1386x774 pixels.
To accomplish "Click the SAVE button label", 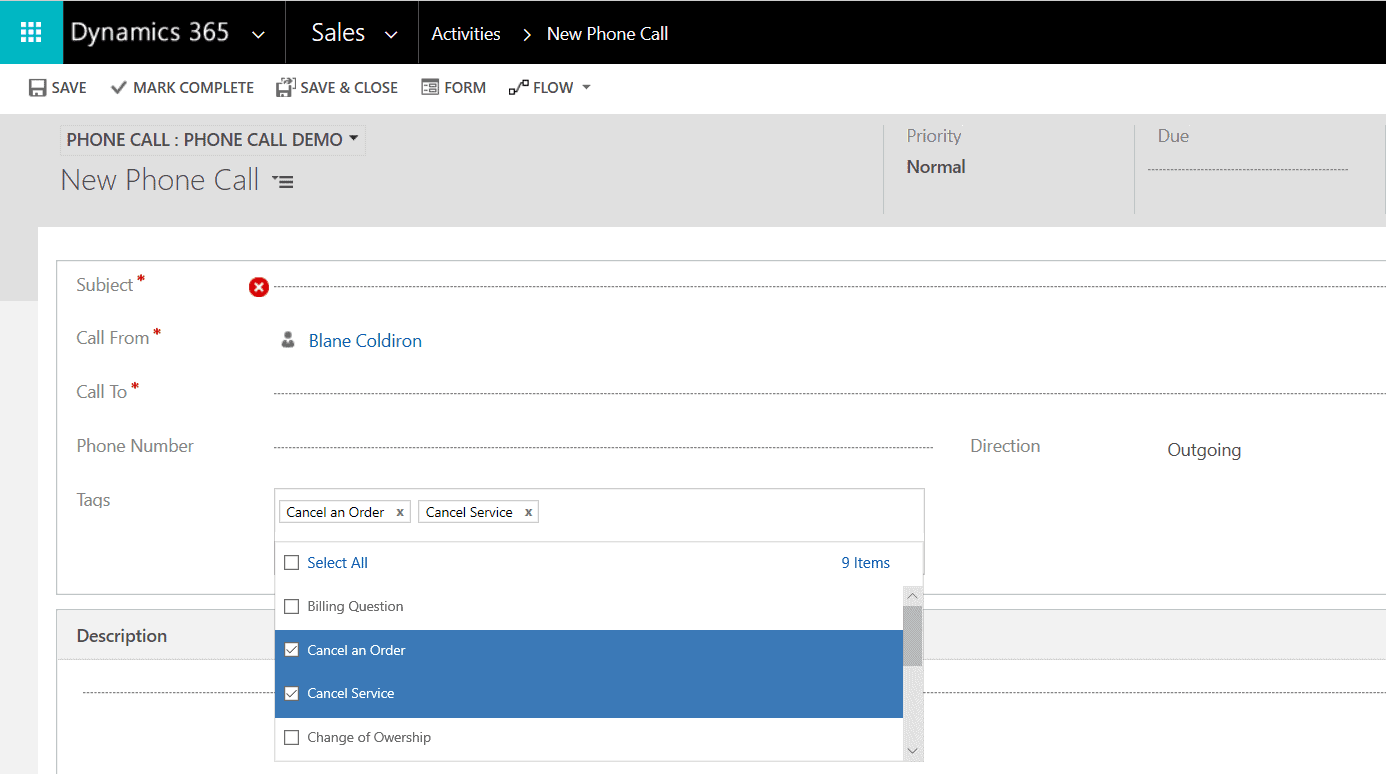I will [x=69, y=88].
